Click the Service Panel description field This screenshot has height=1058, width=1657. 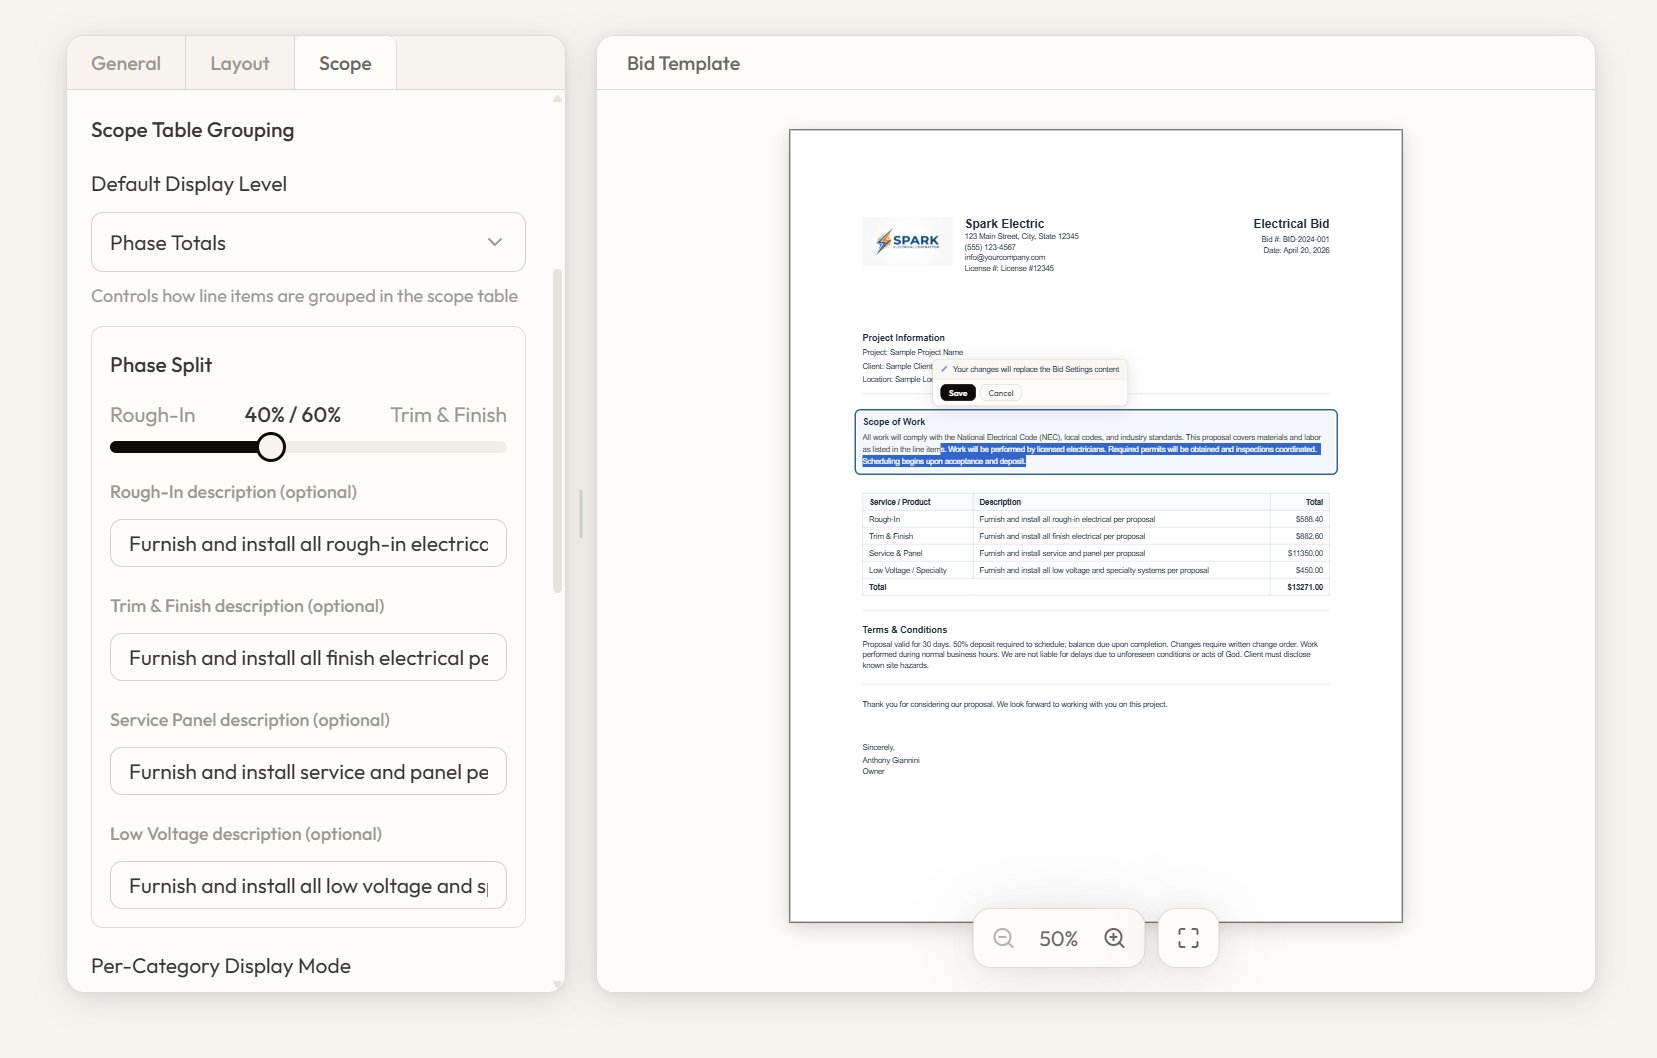307,771
